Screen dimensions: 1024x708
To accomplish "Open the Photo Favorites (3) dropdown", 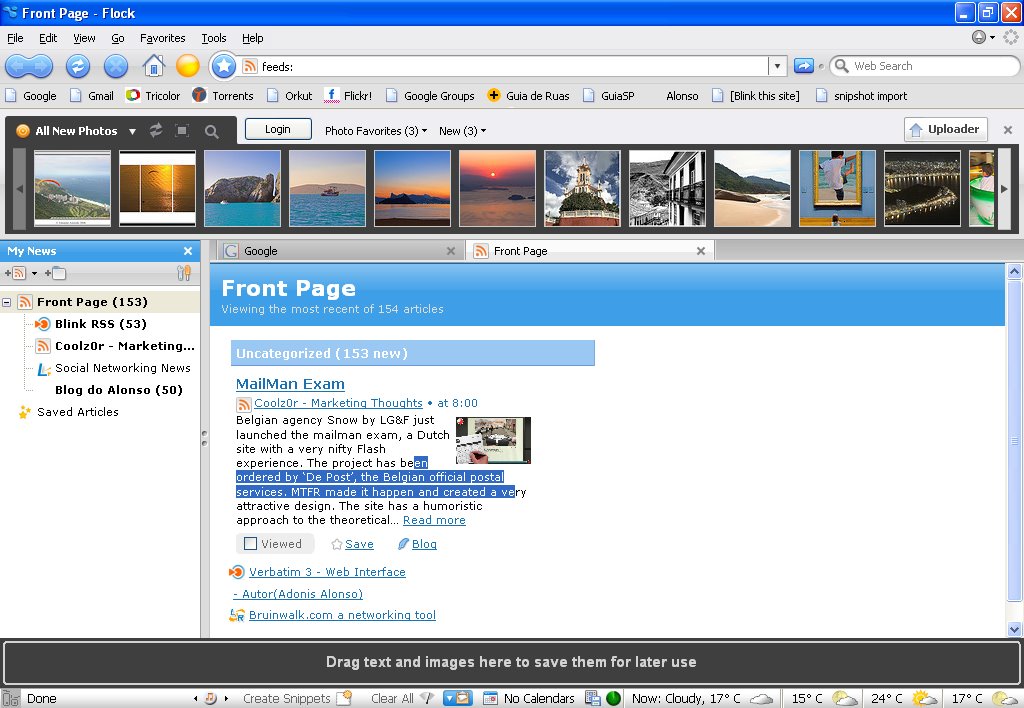I will pos(376,131).
